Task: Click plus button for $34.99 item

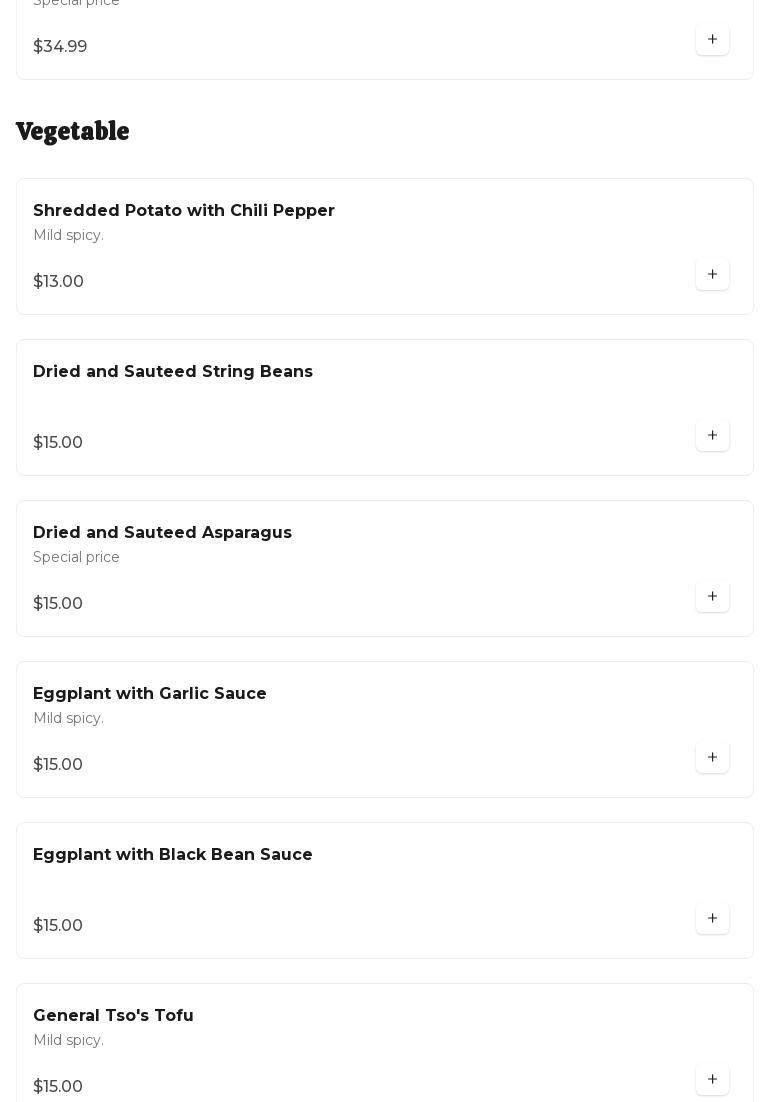Action: [712, 39]
